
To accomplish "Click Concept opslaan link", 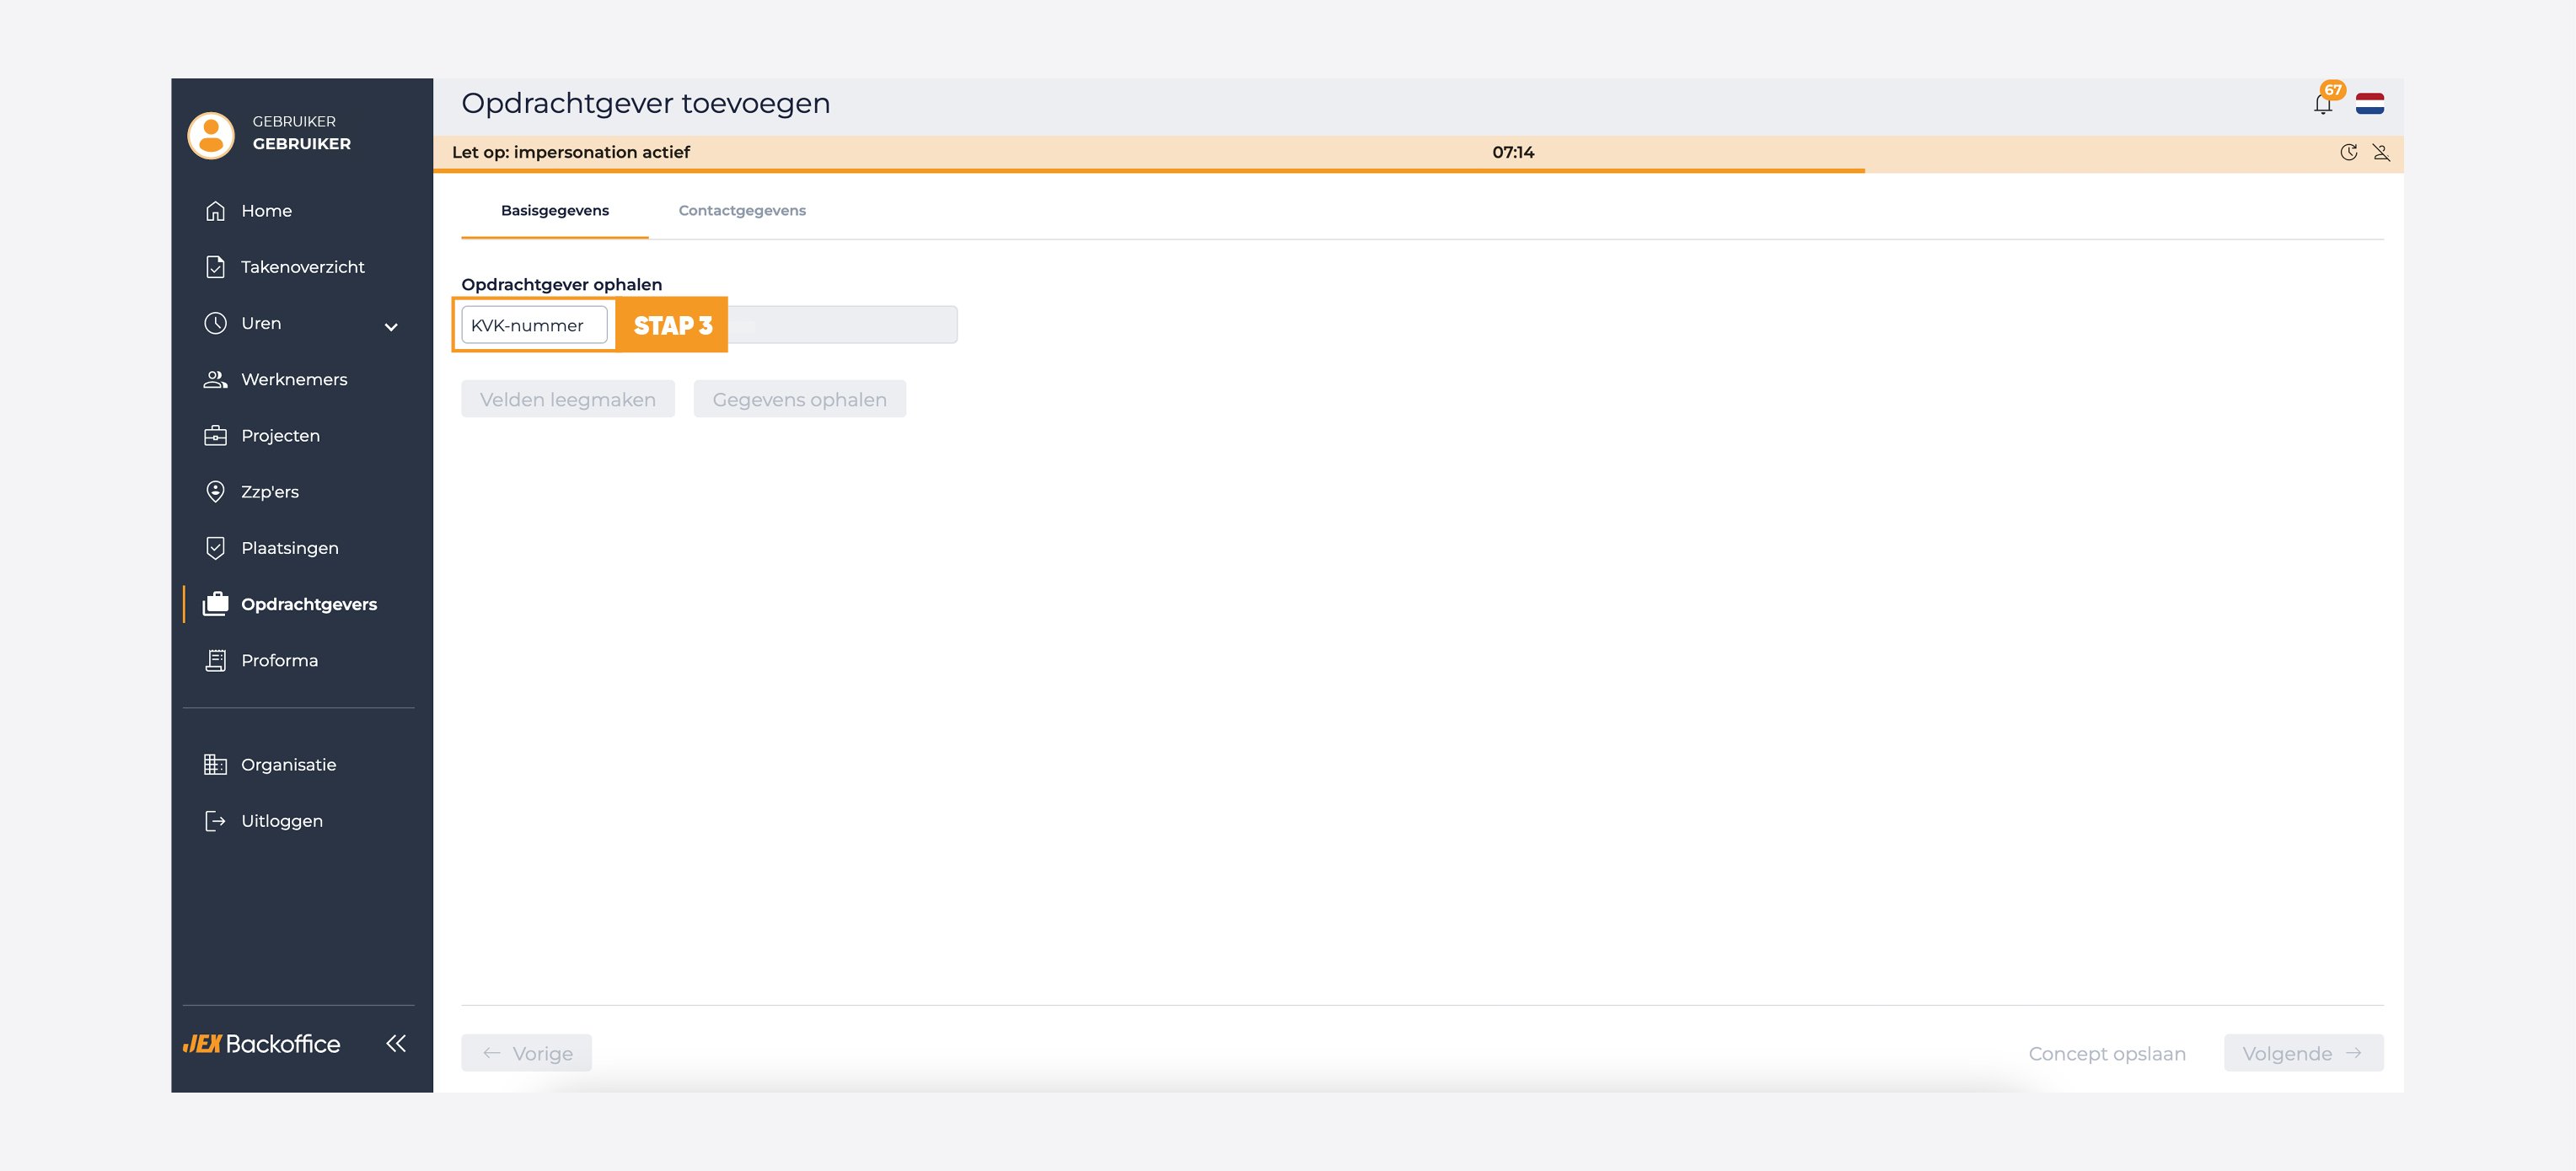I will click(2107, 1053).
